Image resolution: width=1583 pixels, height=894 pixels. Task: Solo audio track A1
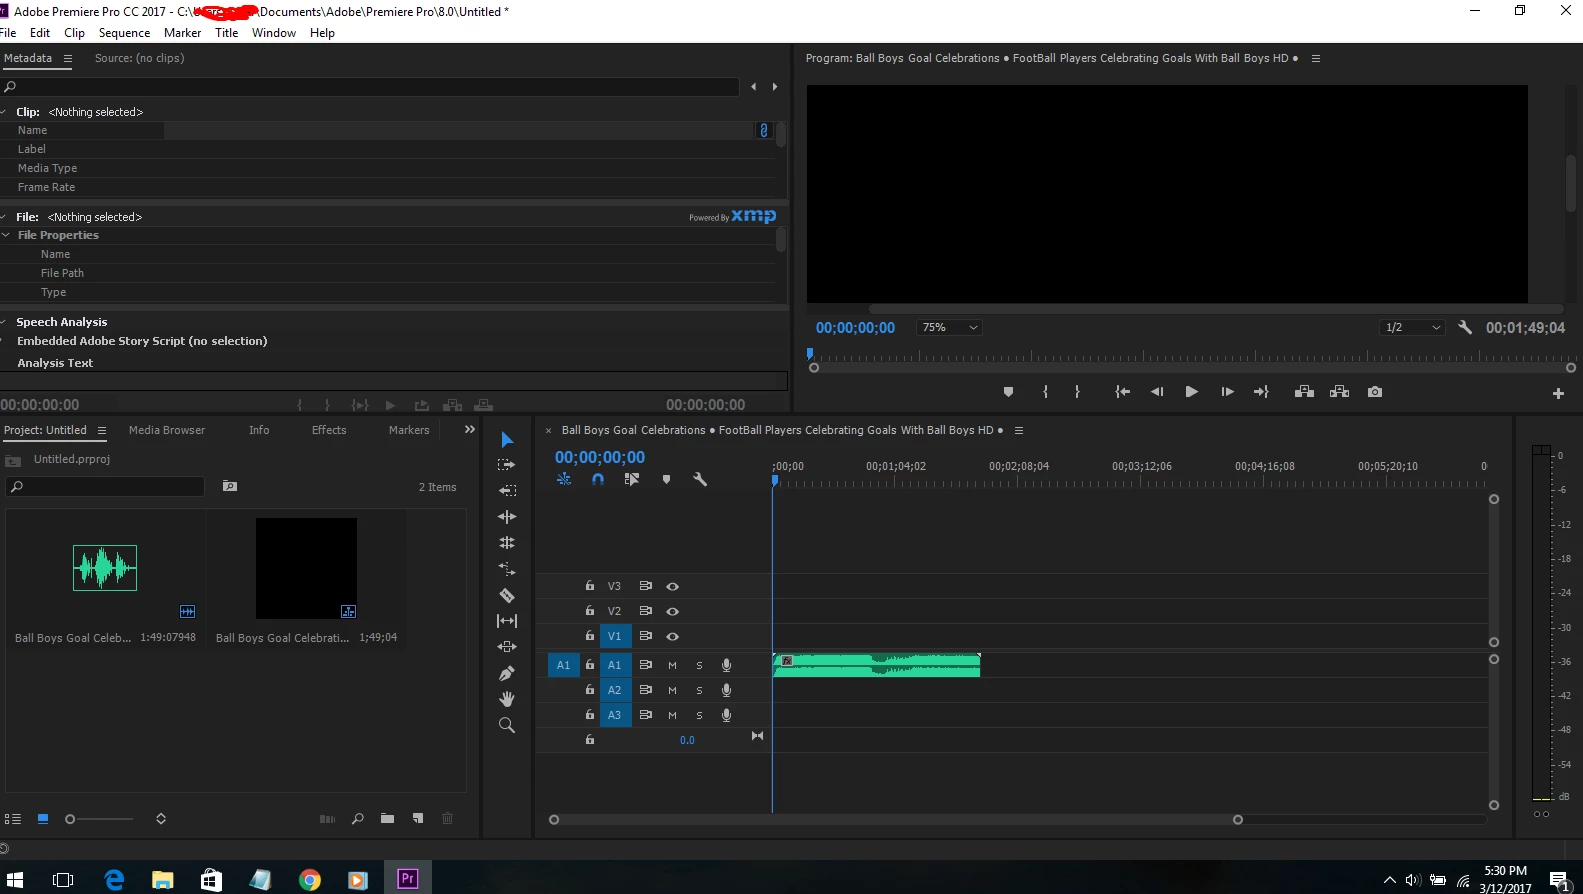[x=699, y=665]
